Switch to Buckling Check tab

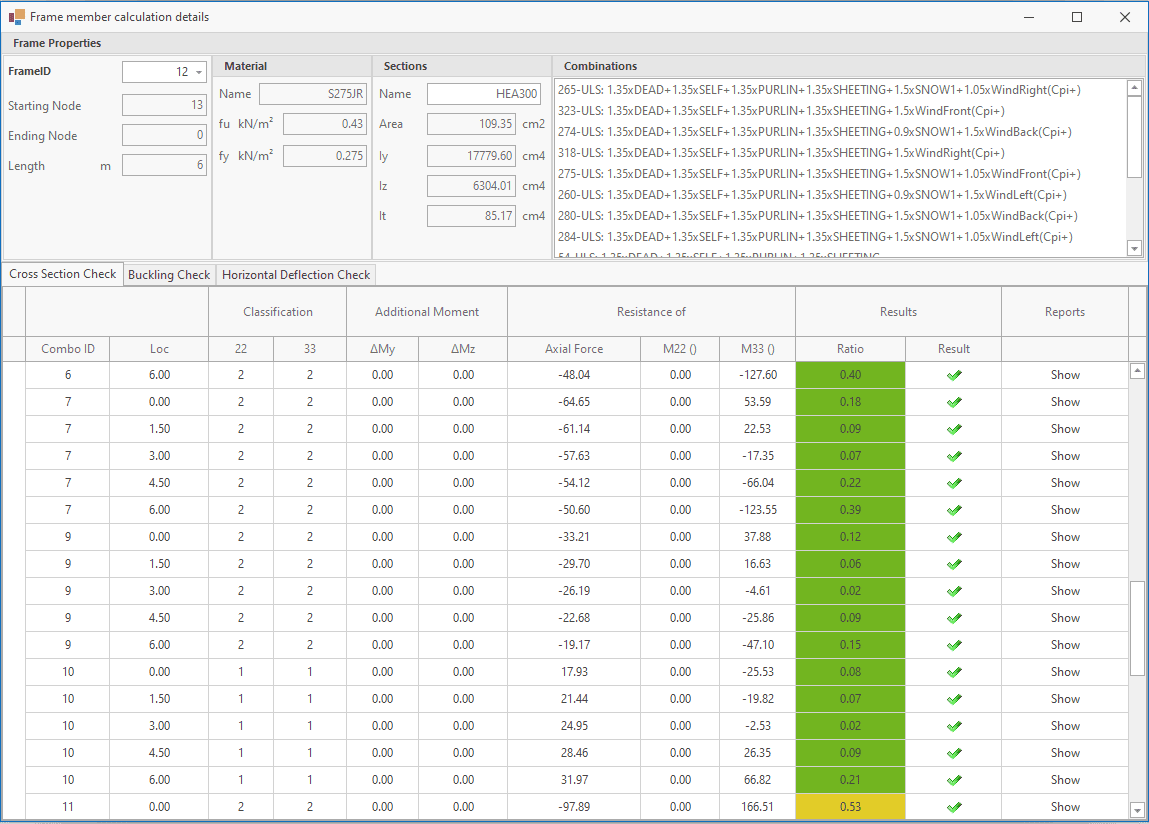169,275
